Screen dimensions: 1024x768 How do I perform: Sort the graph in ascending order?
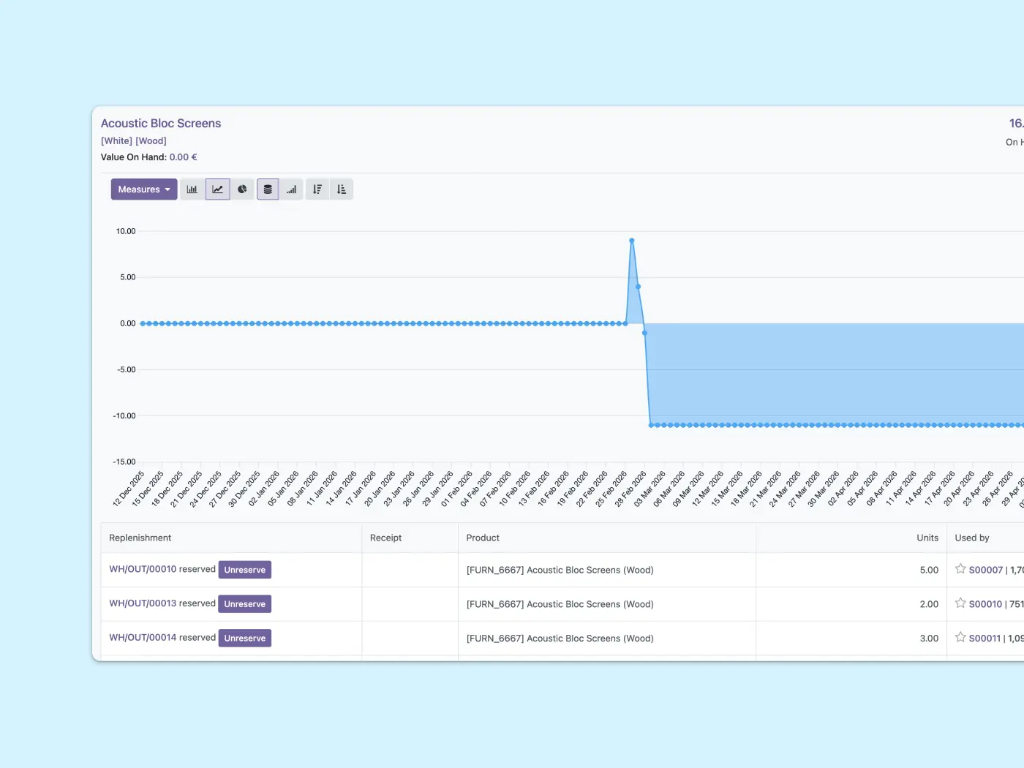click(x=341, y=189)
